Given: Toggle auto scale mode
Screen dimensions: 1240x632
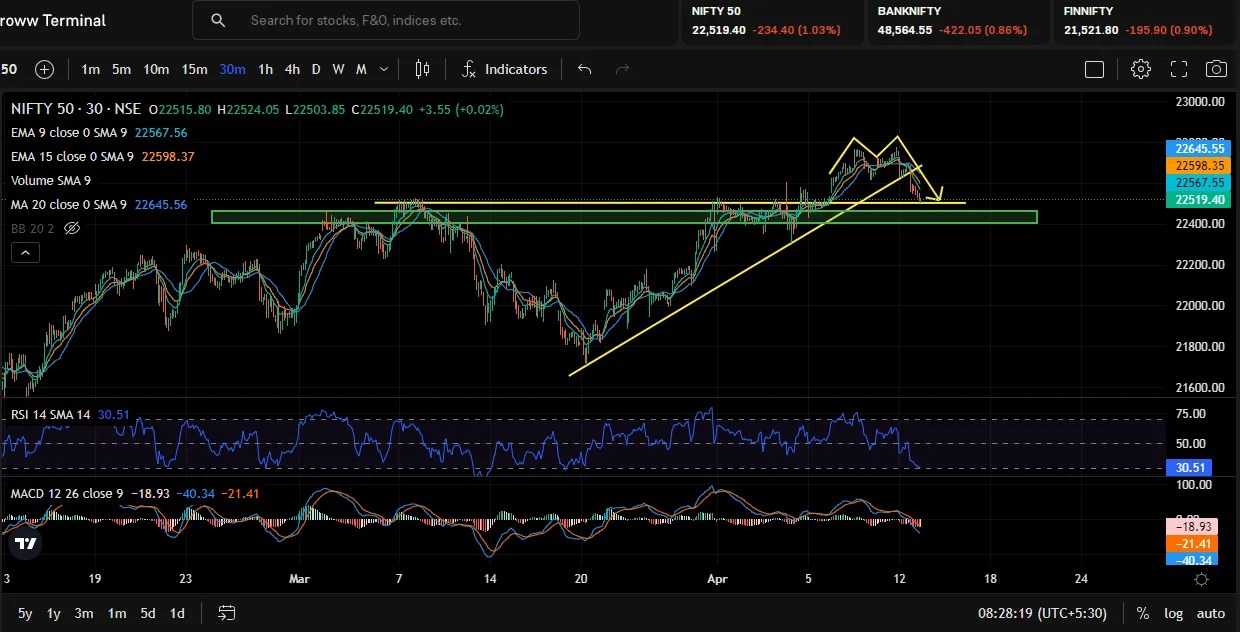Looking at the screenshot, I should (x=1211, y=613).
